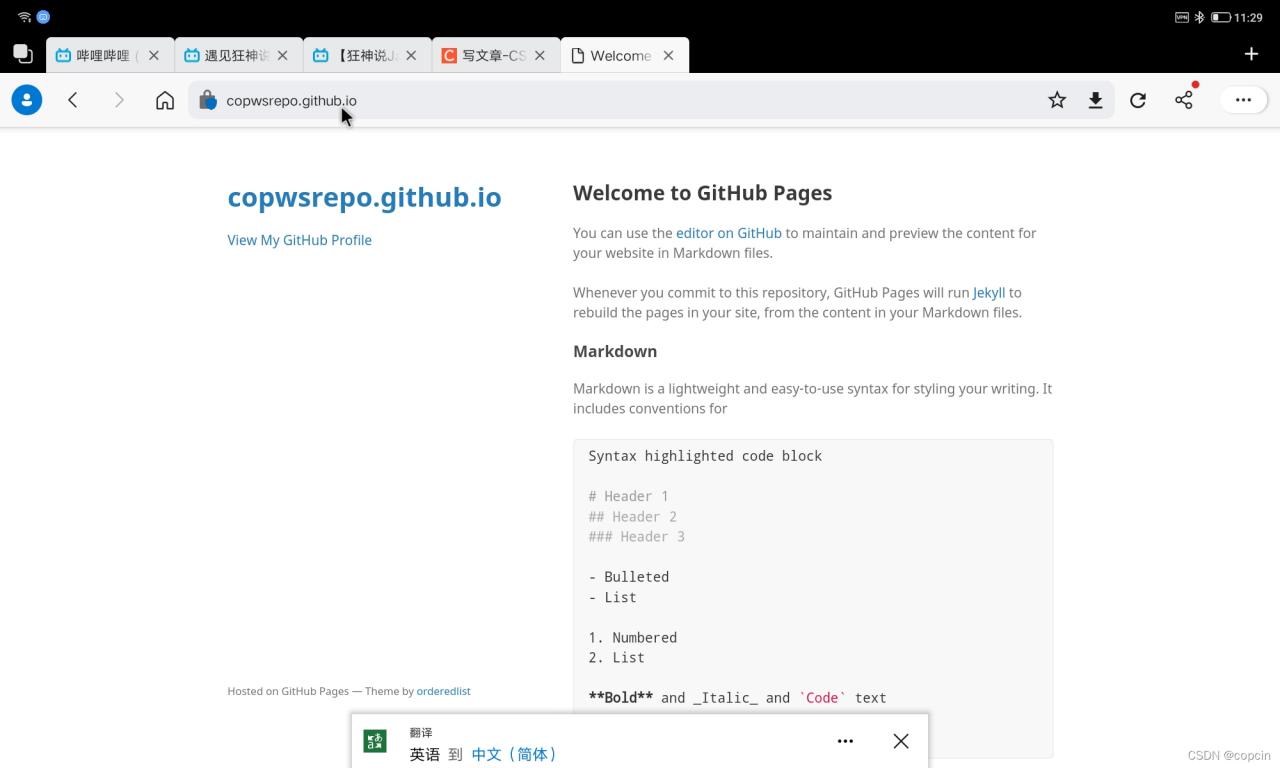1280x768 pixels.
Task: Open the copwsrepo.github.io site title link
Action: coord(364,197)
